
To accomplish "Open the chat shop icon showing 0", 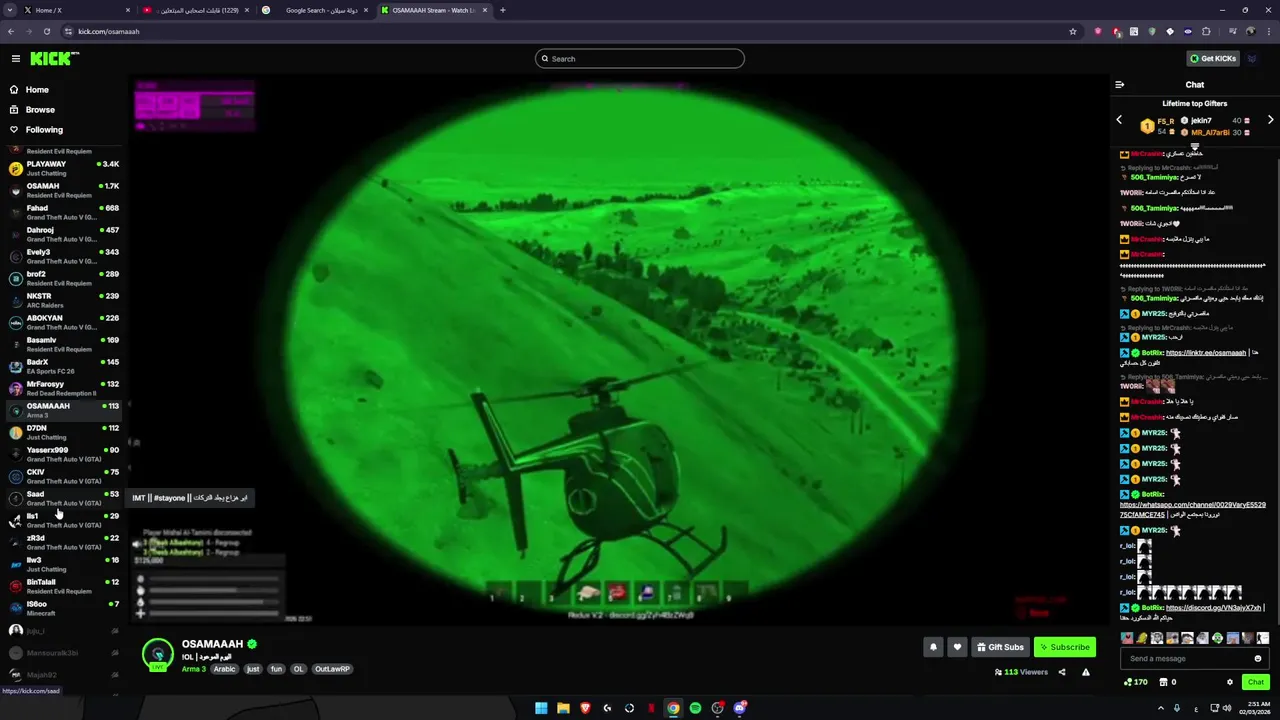I will pos(1168,682).
